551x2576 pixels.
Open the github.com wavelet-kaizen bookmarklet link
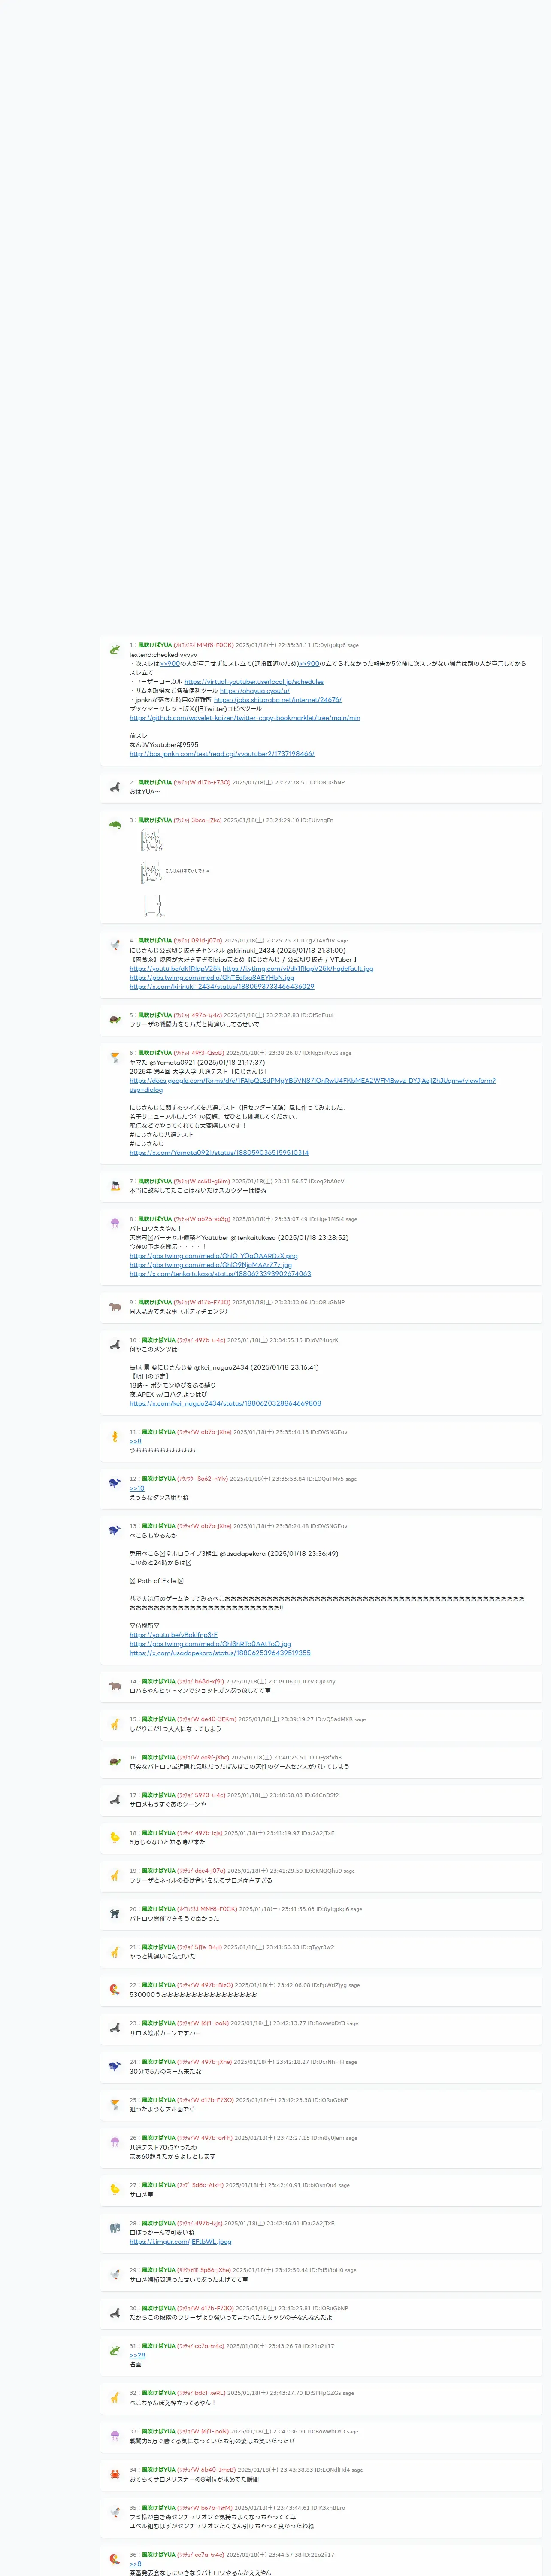245,718
